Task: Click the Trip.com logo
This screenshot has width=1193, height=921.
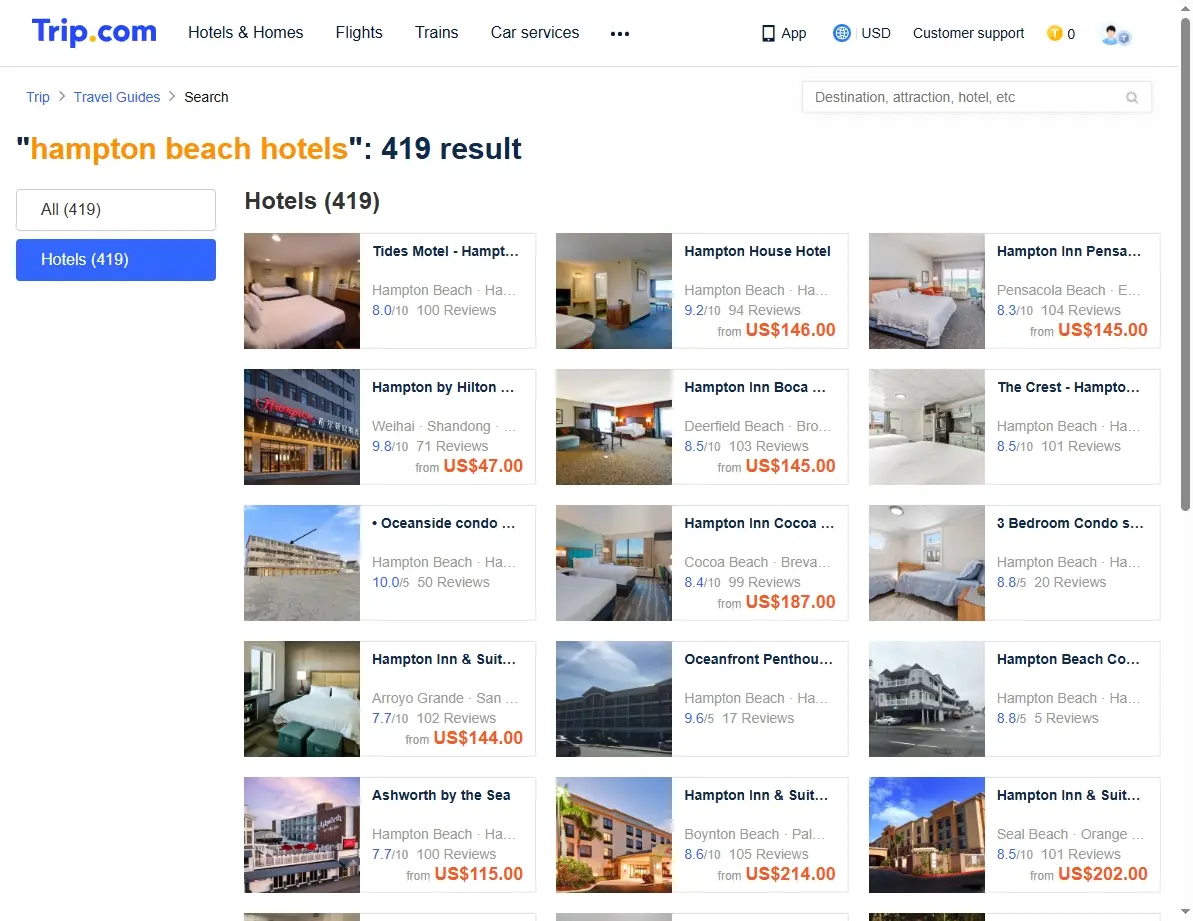Action: click(94, 32)
